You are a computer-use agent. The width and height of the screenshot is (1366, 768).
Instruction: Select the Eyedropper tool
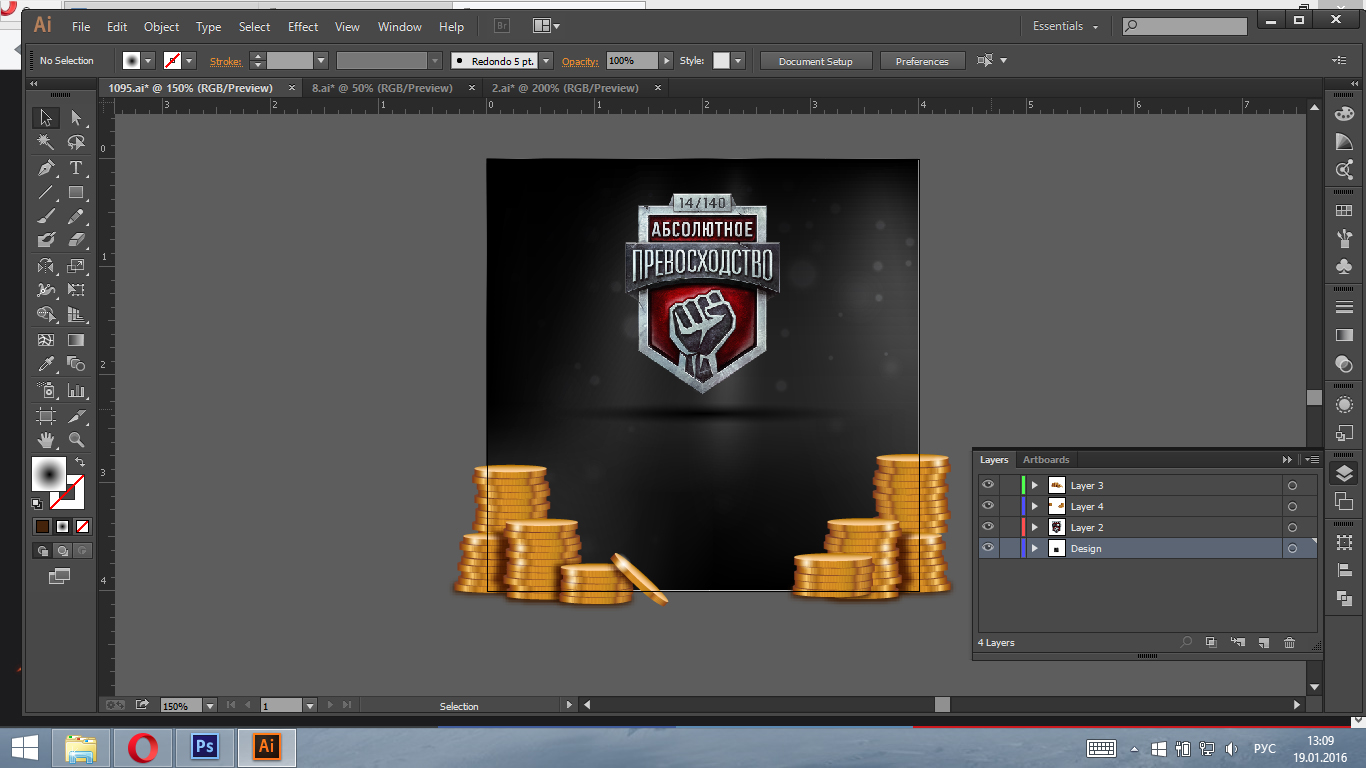coord(46,365)
